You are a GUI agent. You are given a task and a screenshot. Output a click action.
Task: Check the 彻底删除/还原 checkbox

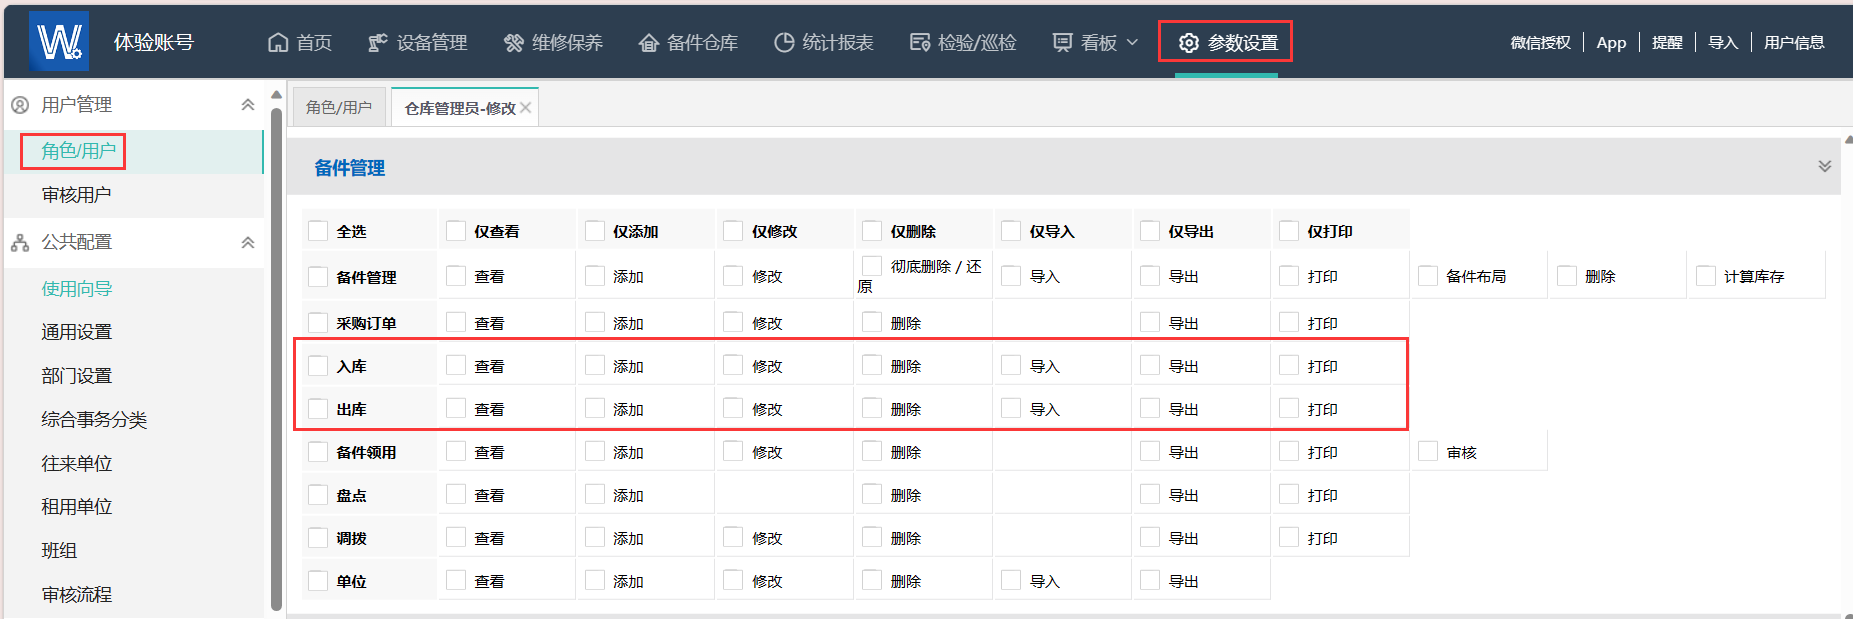872,266
